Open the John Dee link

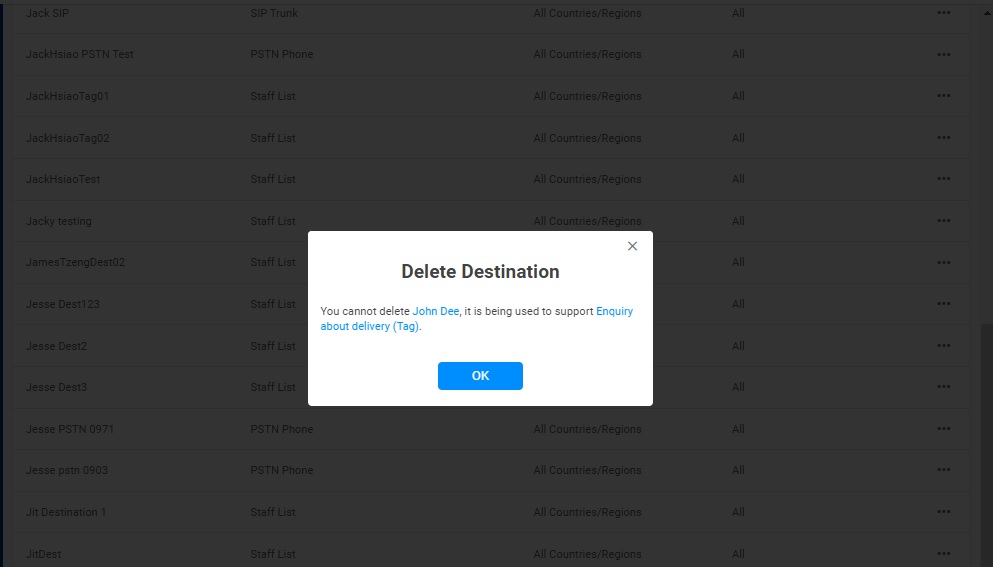436,312
